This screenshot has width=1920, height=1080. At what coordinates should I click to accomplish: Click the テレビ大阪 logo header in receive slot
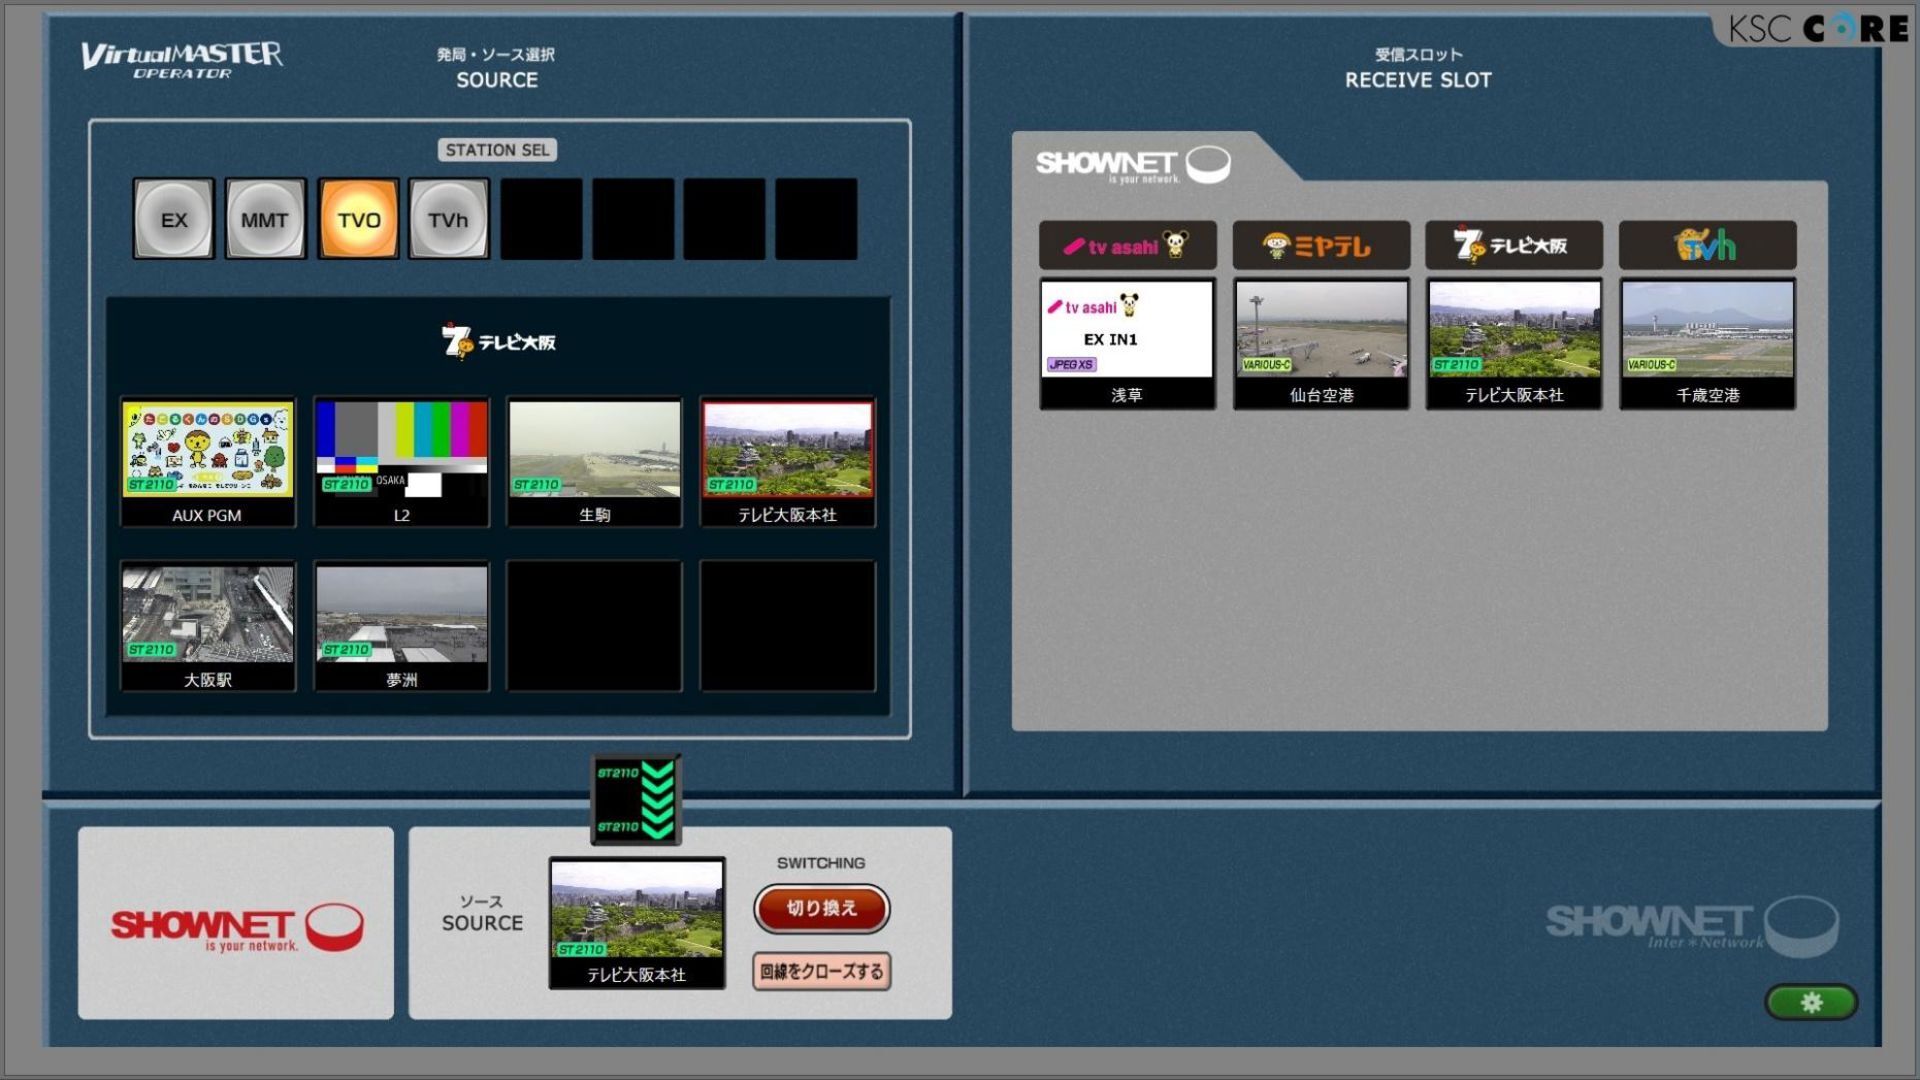click(x=1514, y=245)
